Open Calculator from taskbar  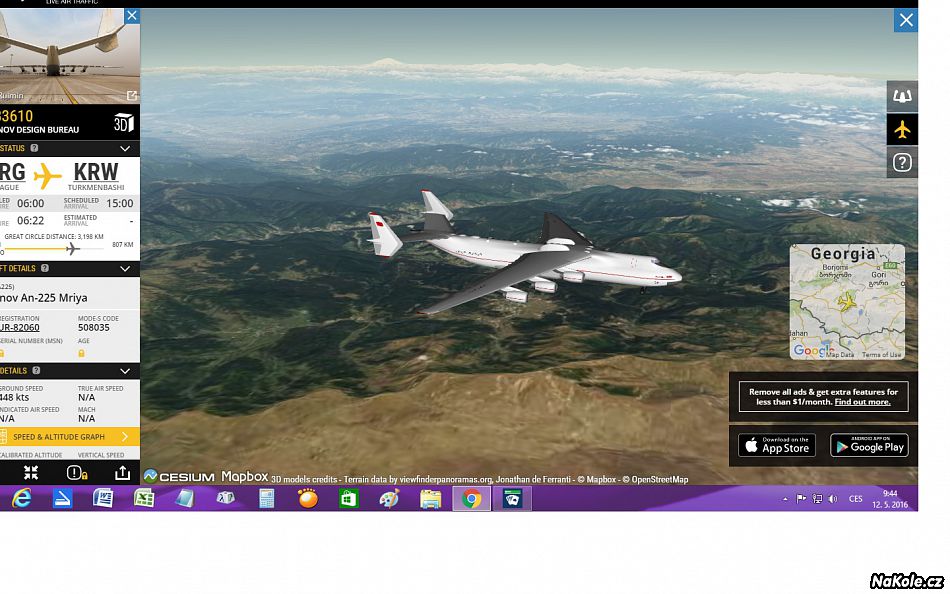click(x=267, y=498)
